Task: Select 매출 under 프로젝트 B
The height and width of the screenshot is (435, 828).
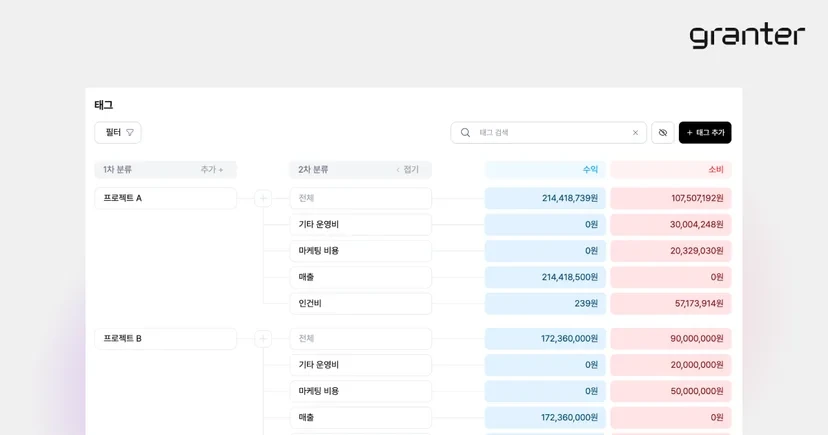Action: 361,418
